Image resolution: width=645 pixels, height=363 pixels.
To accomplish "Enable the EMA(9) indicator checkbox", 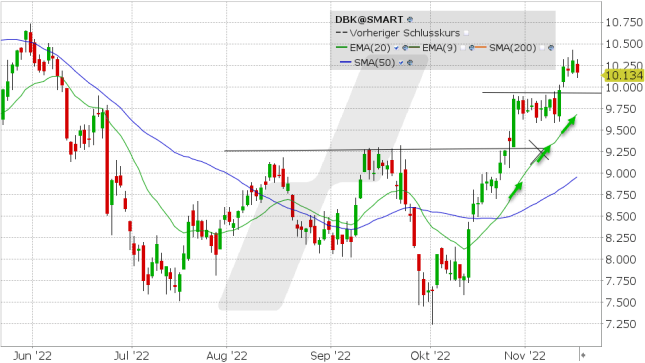I will click(x=463, y=48).
